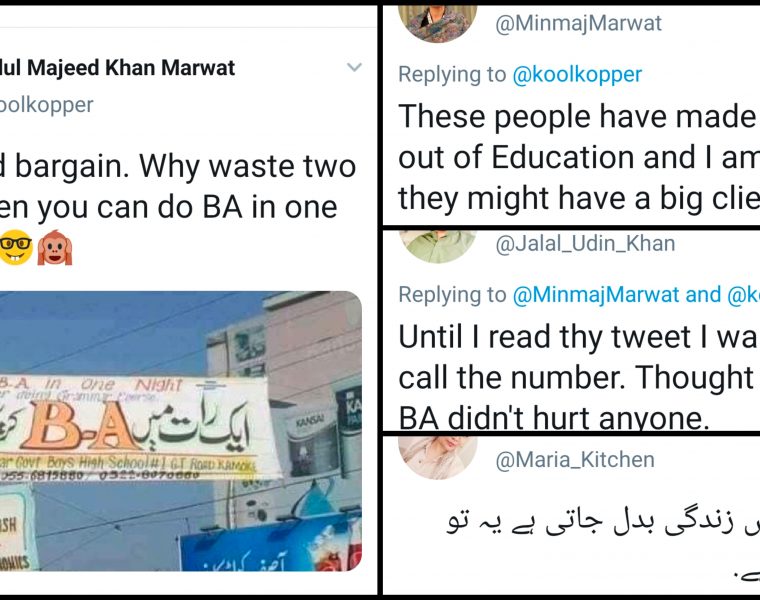The width and height of the screenshot is (760, 600).
Task: Open the reply starting "These people have made"
Action: 578,158
